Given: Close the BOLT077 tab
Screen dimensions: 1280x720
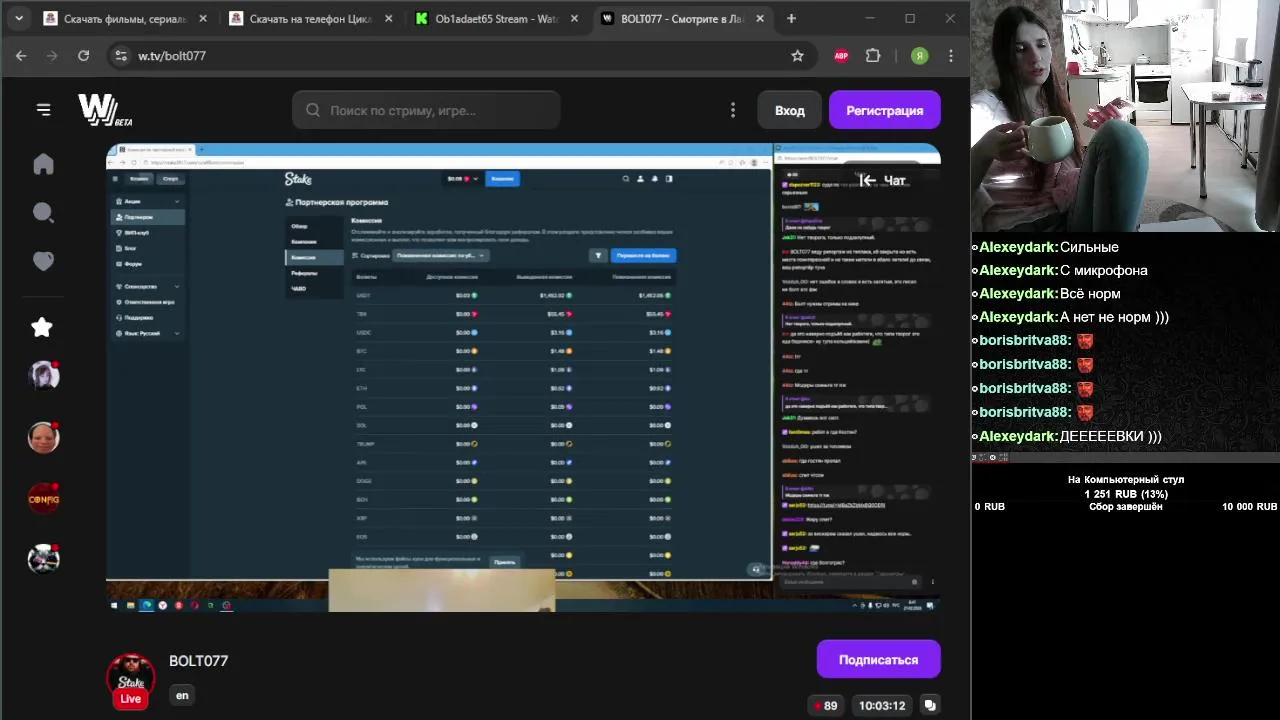Looking at the screenshot, I should pos(760,18).
